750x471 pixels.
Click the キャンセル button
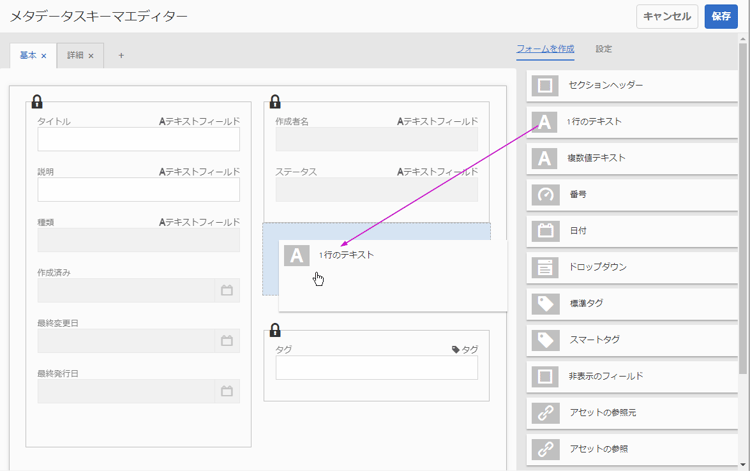(x=667, y=16)
